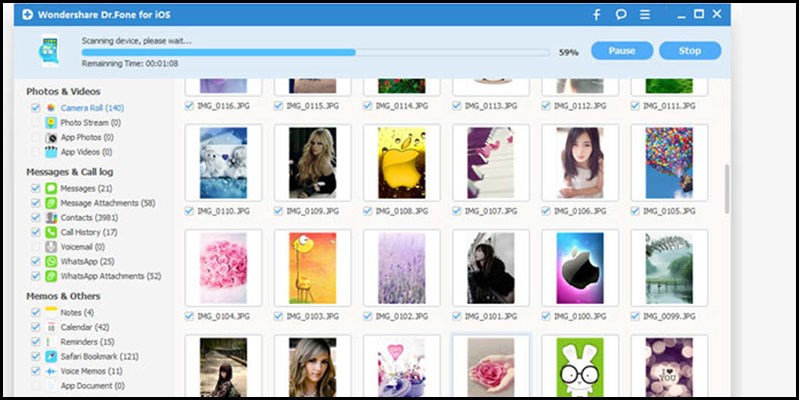Select the bunny with glasses thumbnail
800x400 pixels.
[580, 366]
